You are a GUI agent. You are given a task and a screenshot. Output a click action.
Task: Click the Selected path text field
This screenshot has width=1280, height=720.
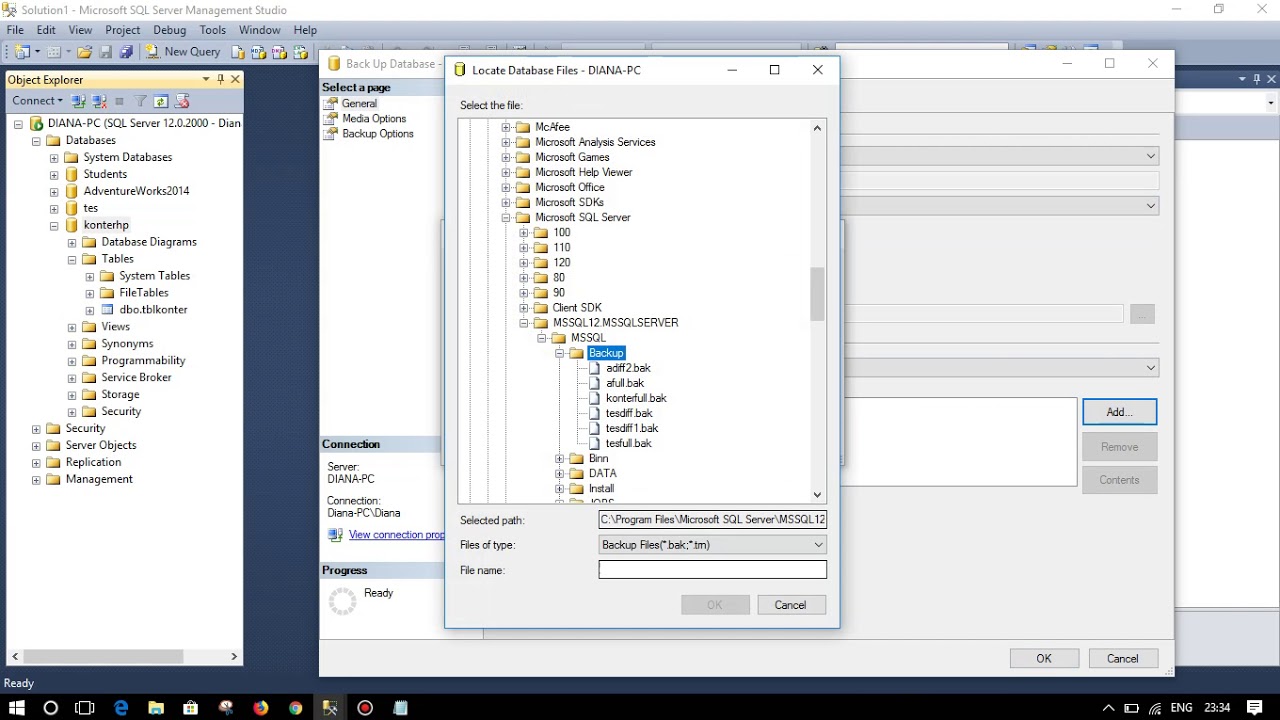click(x=712, y=520)
